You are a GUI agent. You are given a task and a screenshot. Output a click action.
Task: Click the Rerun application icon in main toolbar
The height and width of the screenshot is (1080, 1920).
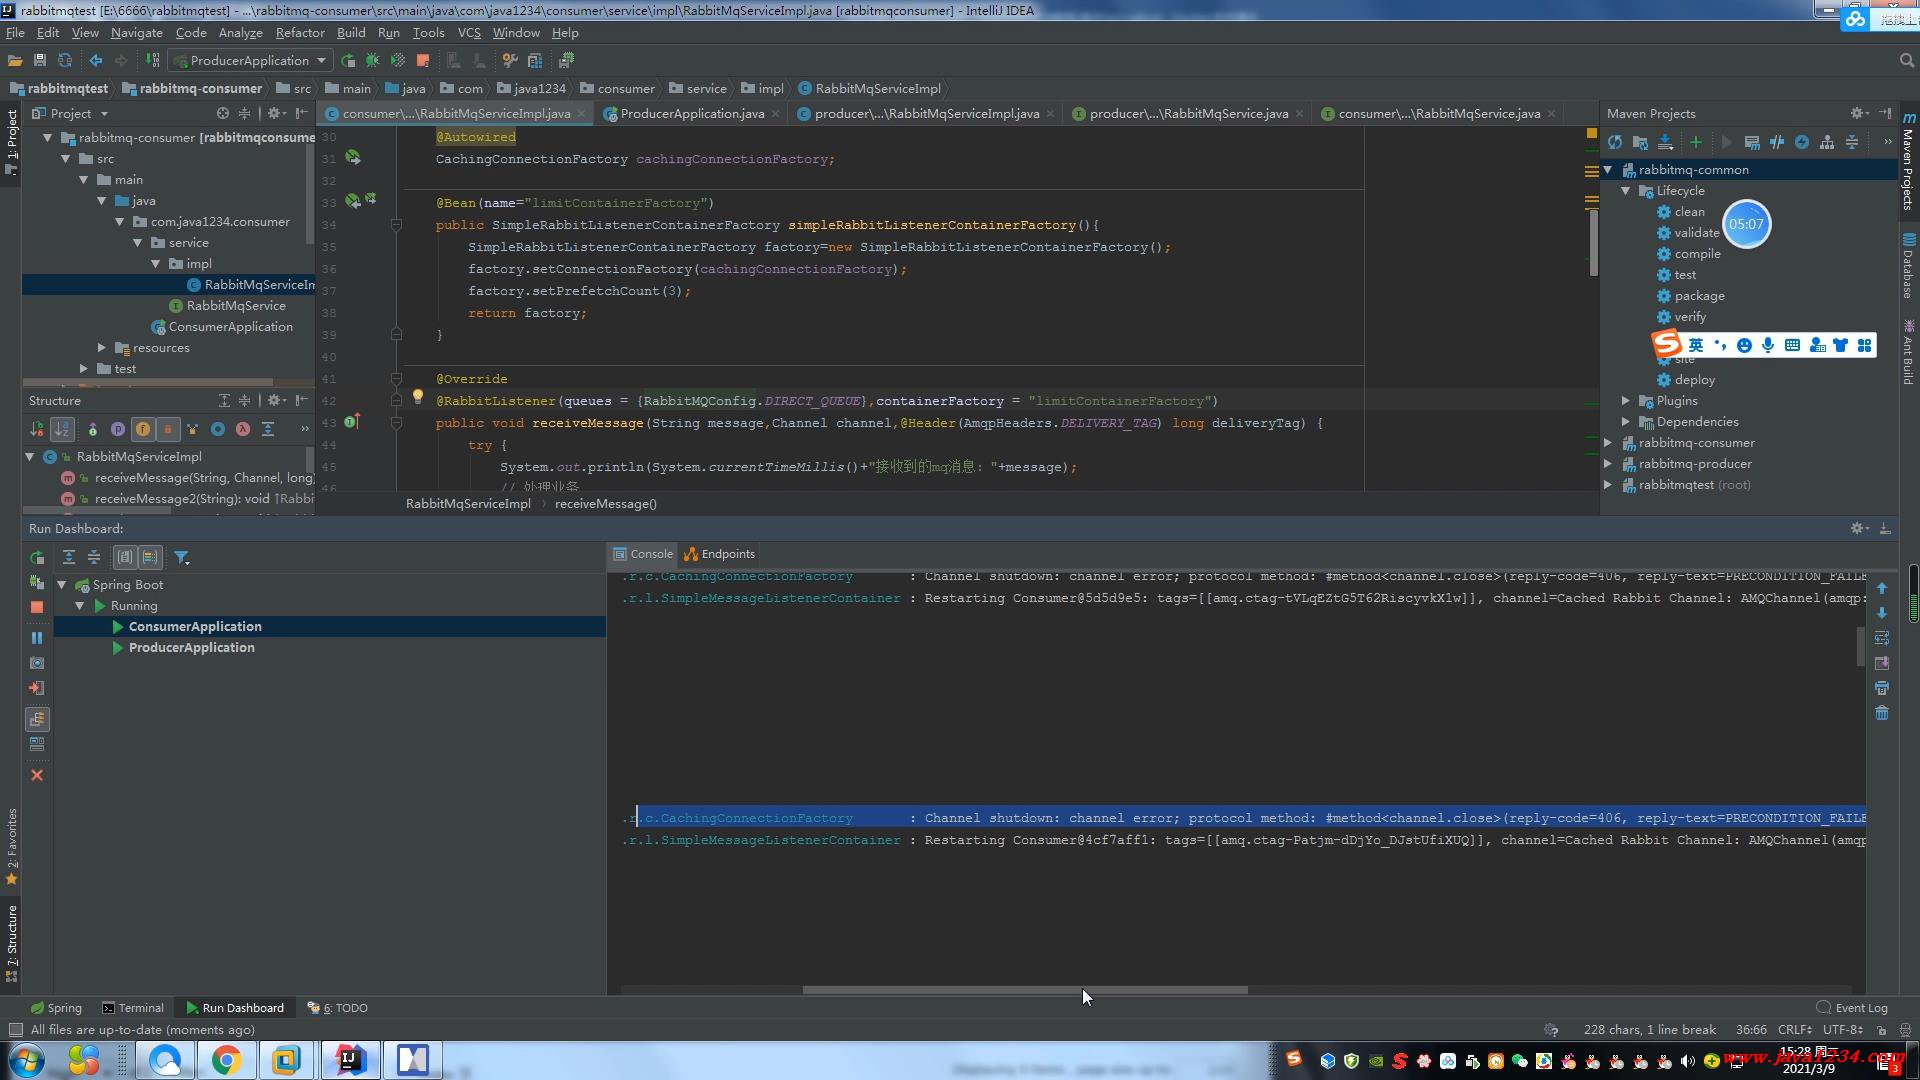point(348,61)
